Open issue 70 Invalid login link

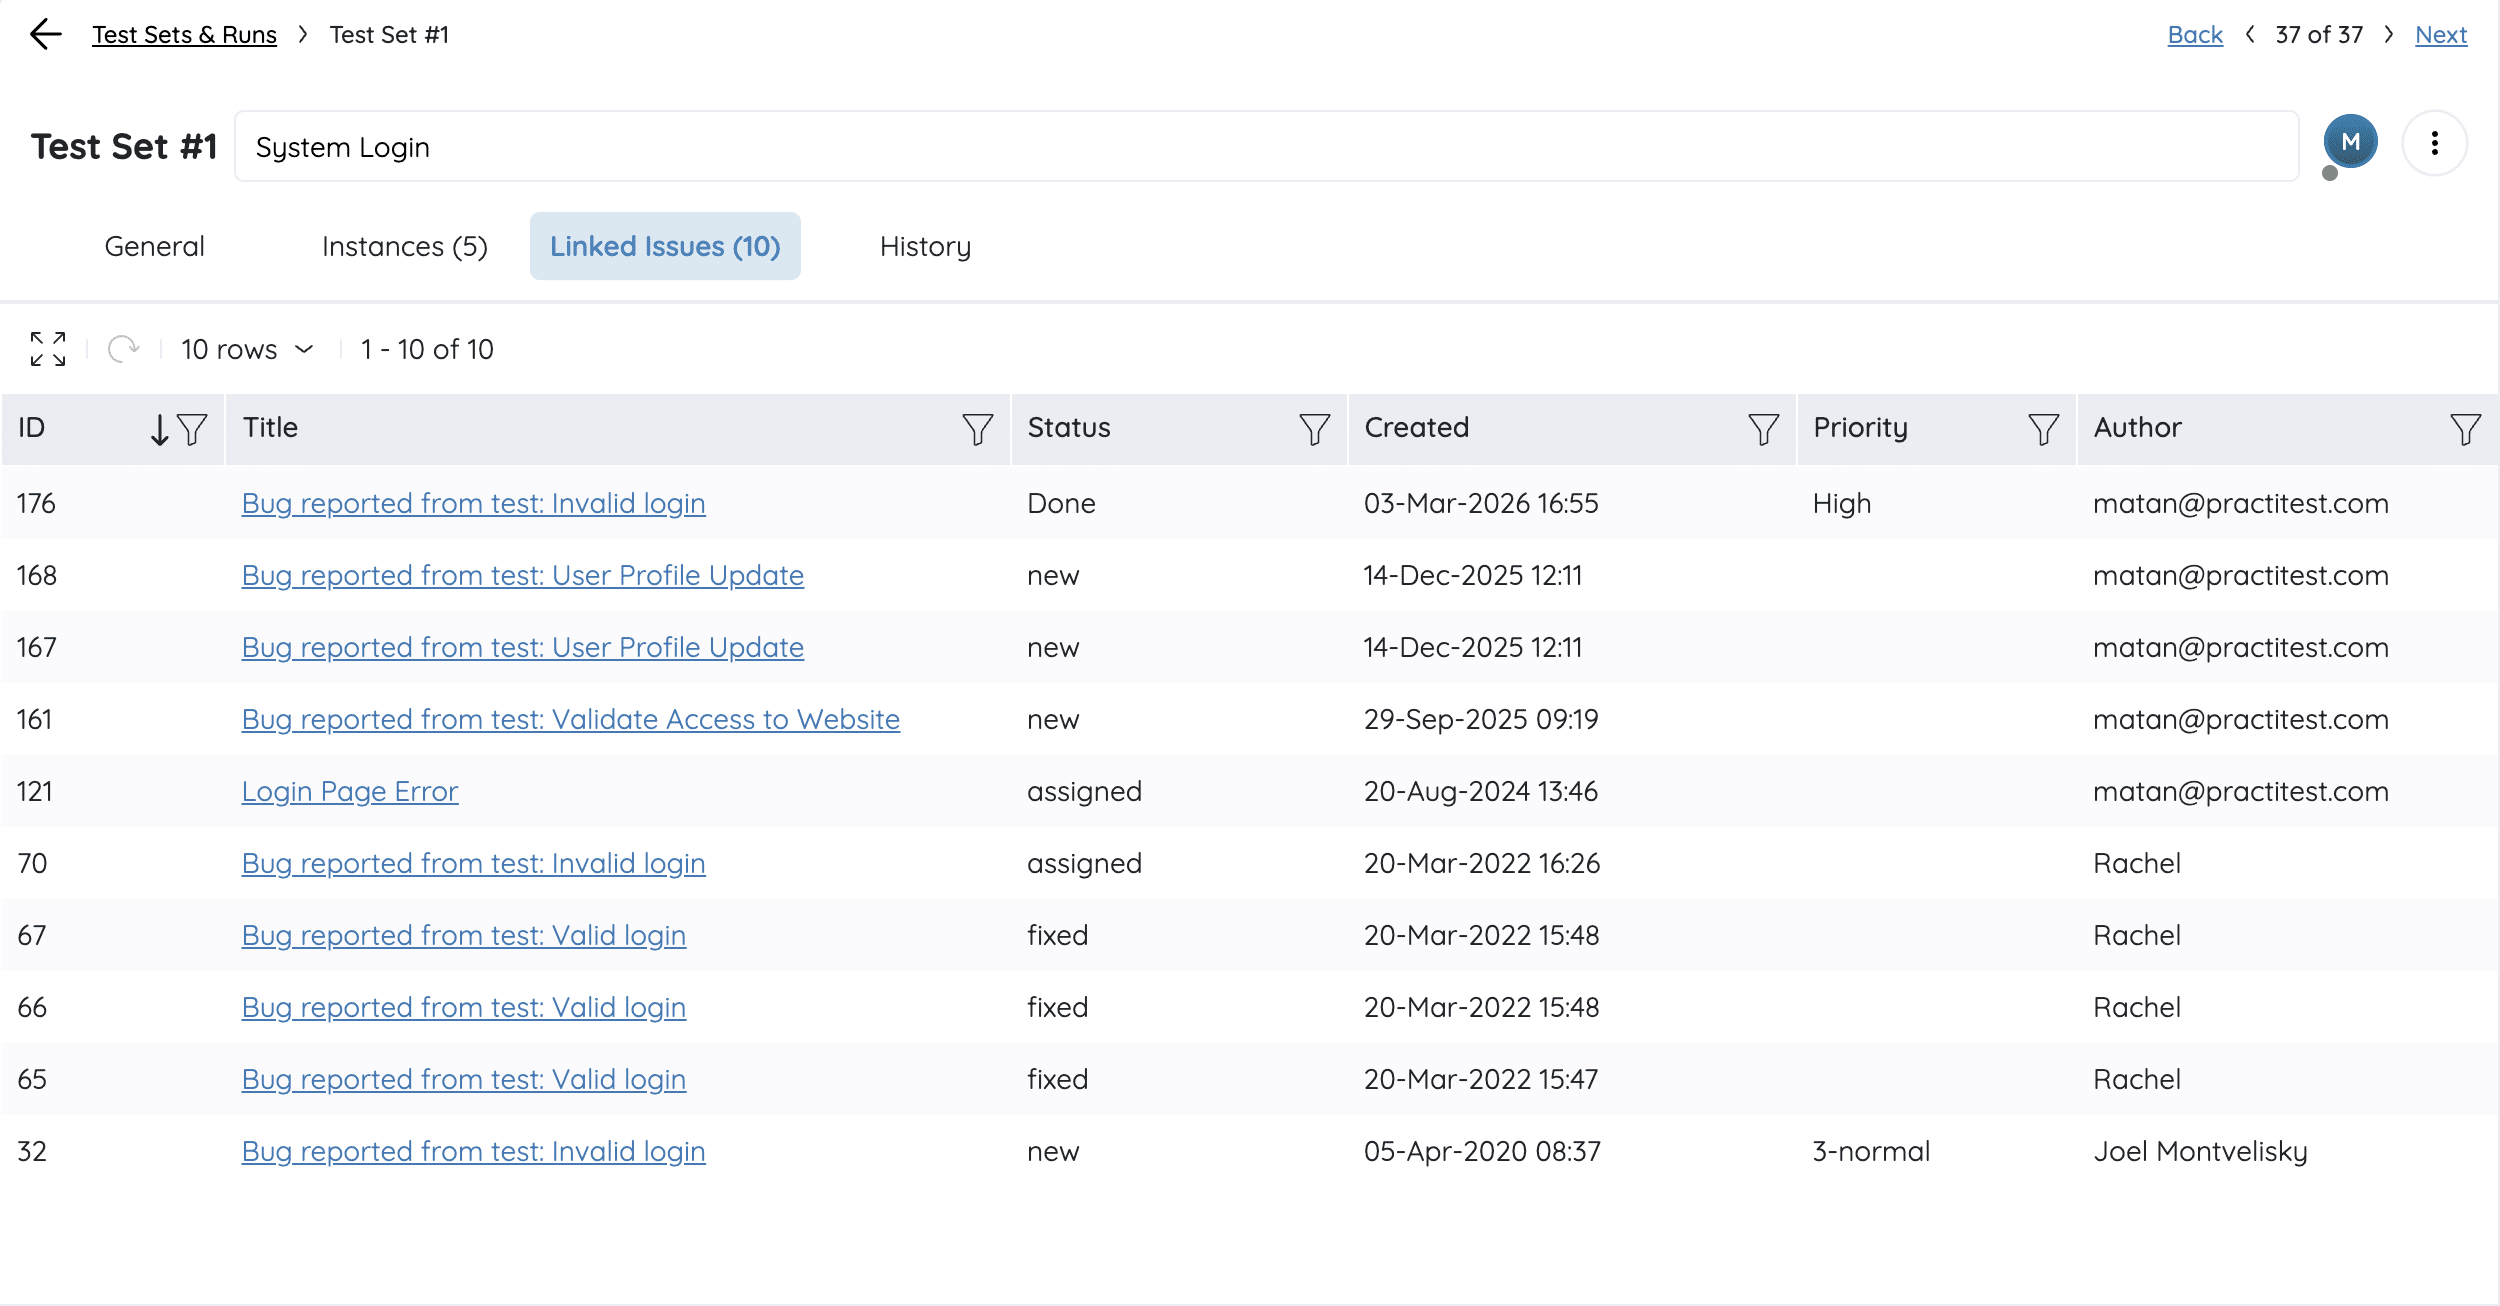pyautogui.click(x=473, y=863)
